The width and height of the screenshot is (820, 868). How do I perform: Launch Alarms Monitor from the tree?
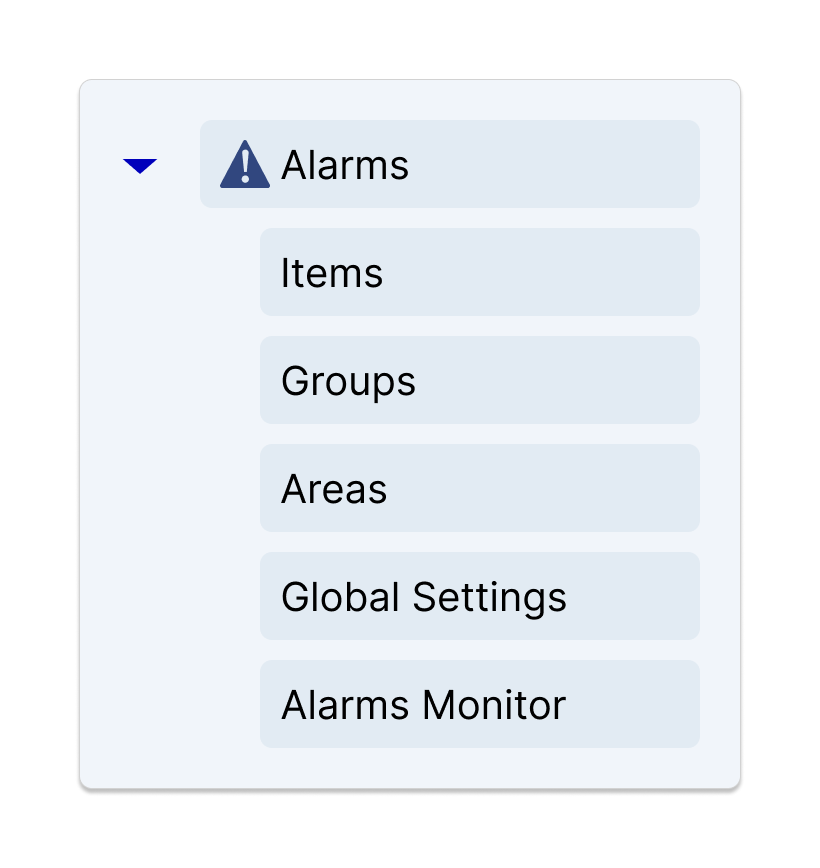point(480,704)
